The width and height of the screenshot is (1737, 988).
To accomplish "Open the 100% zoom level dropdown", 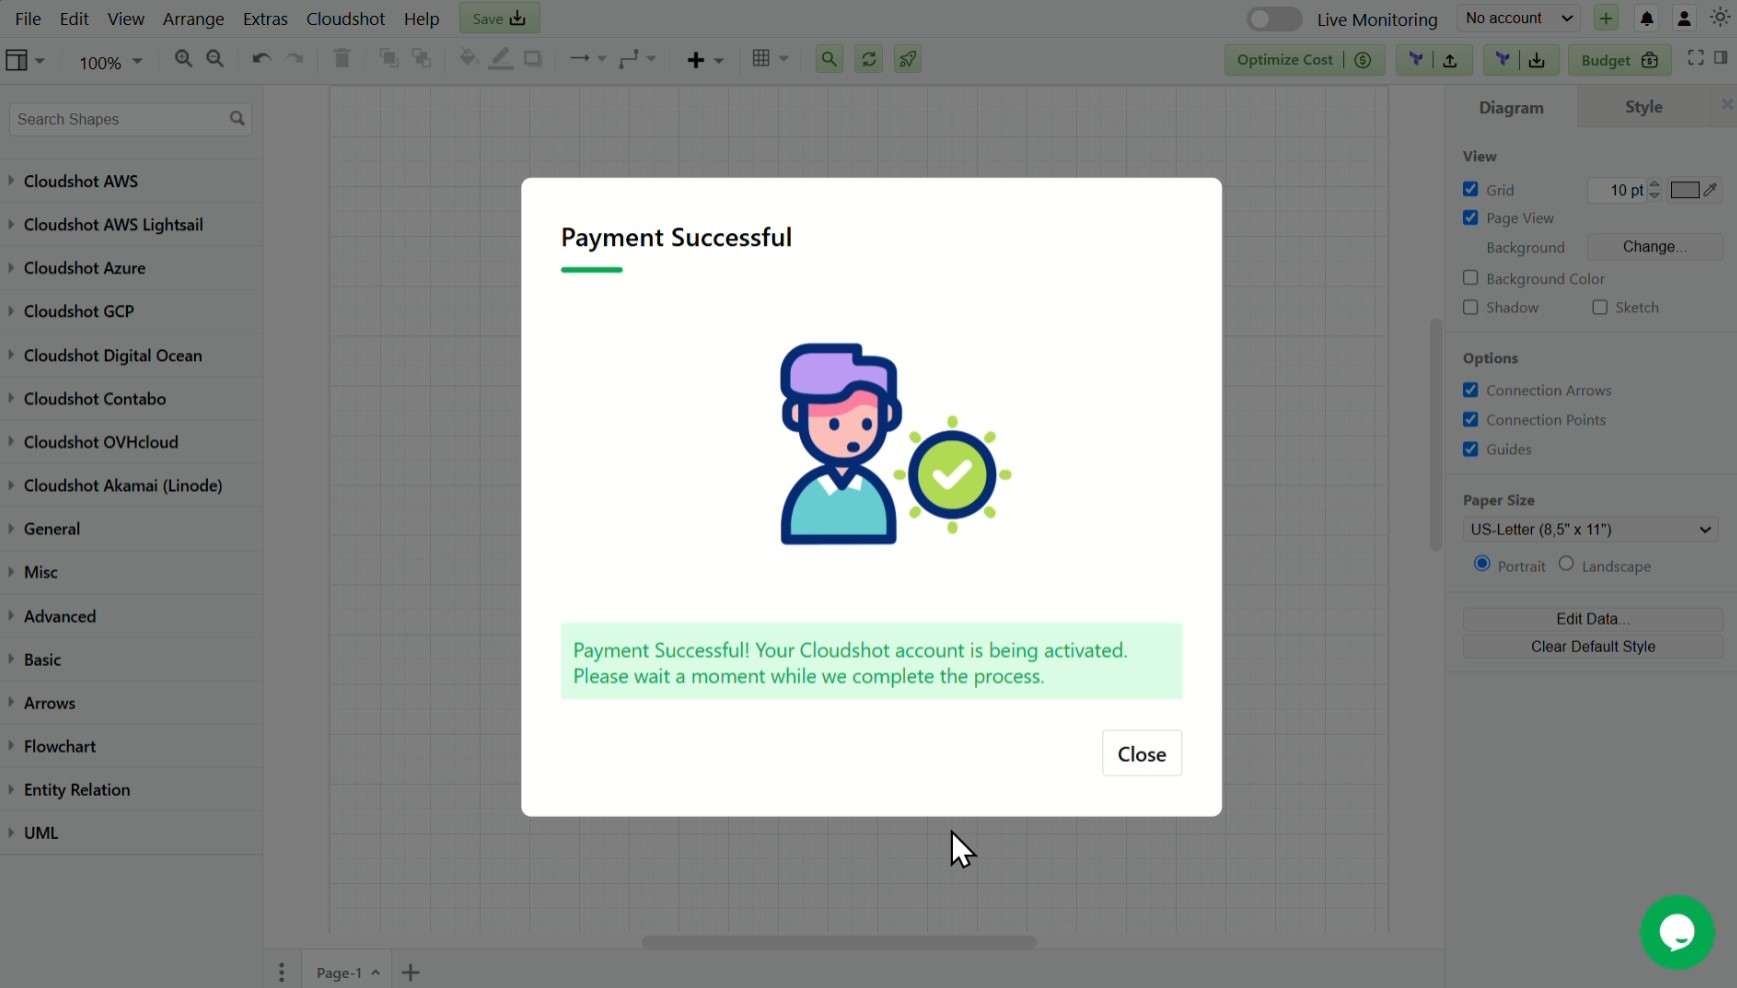I will point(110,62).
